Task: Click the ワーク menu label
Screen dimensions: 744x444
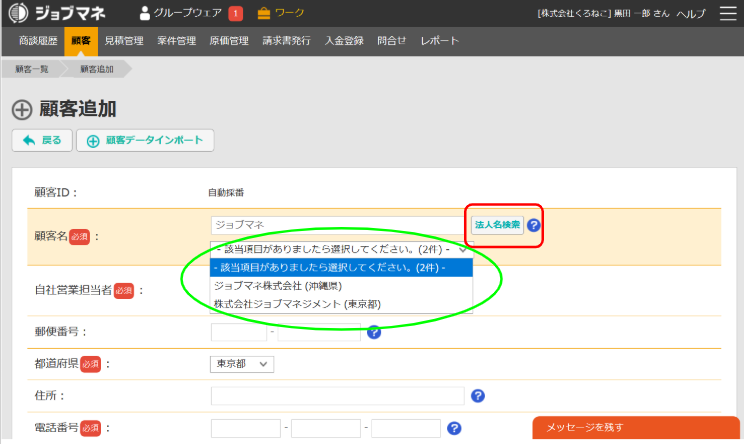Action: tap(289, 13)
